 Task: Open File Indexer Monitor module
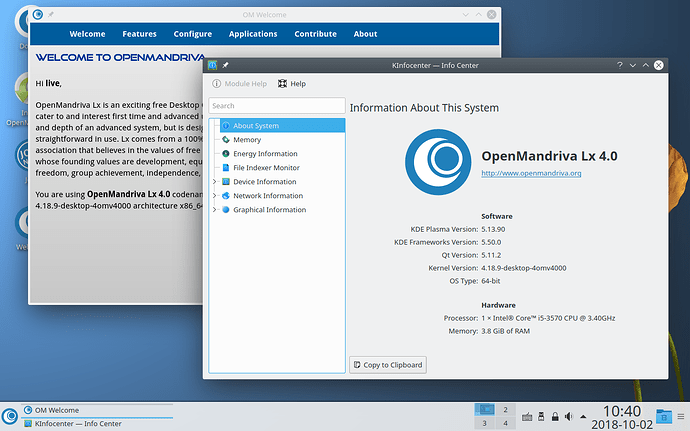266,168
